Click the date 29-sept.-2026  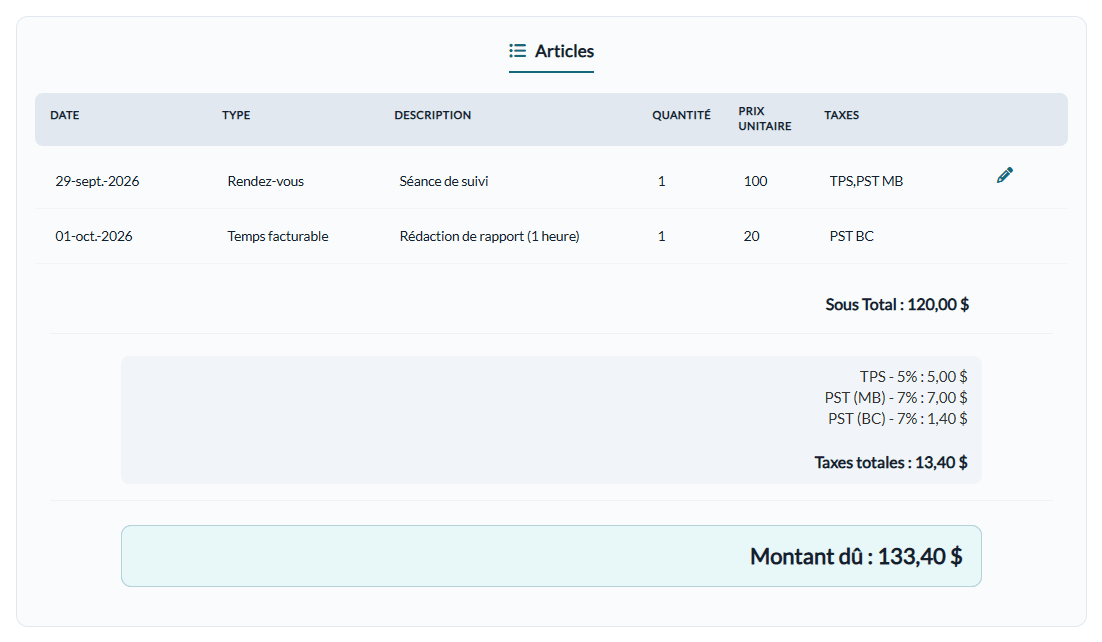point(97,181)
